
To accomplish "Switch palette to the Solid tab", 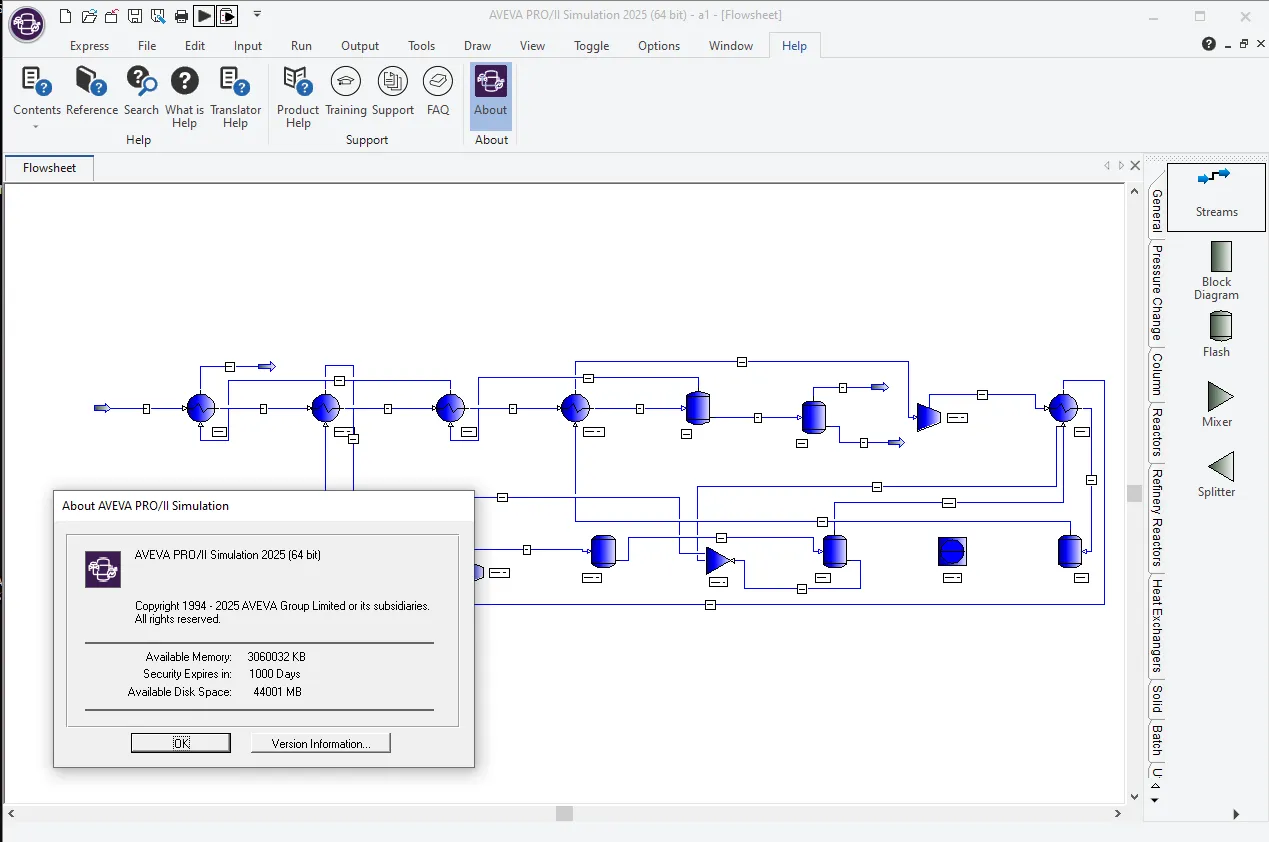I will pyautogui.click(x=1157, y=699).
